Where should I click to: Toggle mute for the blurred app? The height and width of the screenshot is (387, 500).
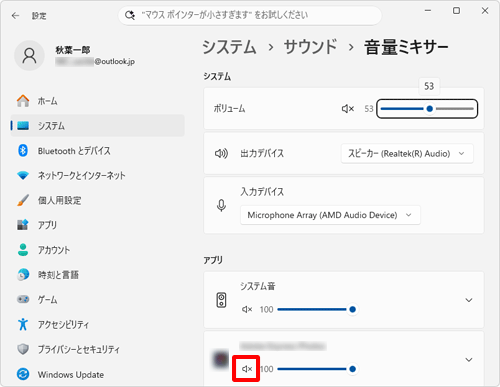point(247,369)
